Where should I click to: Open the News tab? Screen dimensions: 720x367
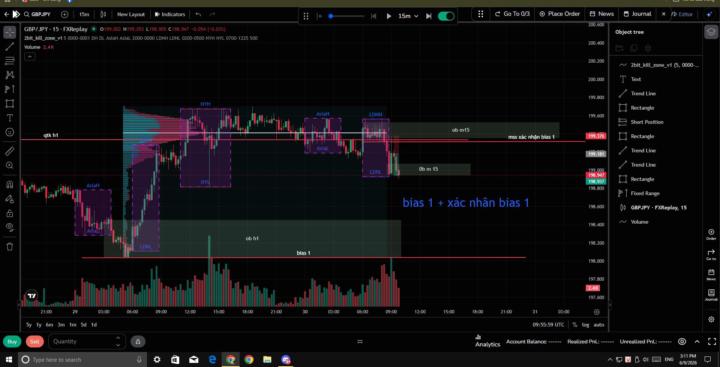(x=602, y=14)
